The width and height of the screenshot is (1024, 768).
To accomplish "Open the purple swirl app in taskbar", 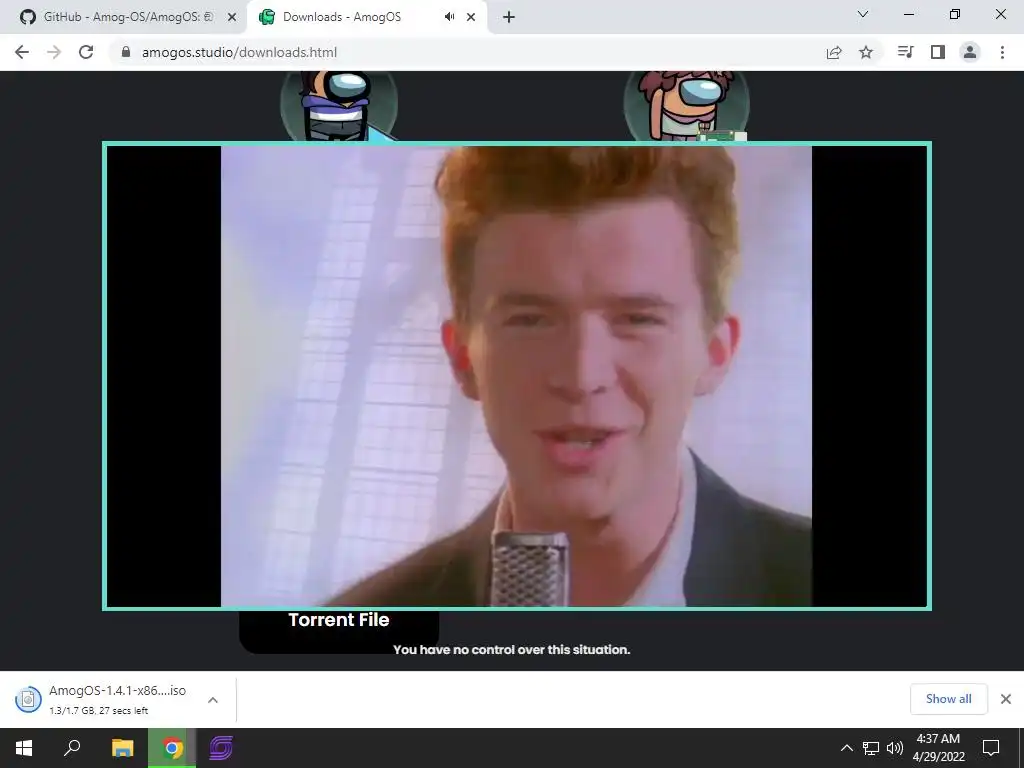I will (x=221, y=748).
